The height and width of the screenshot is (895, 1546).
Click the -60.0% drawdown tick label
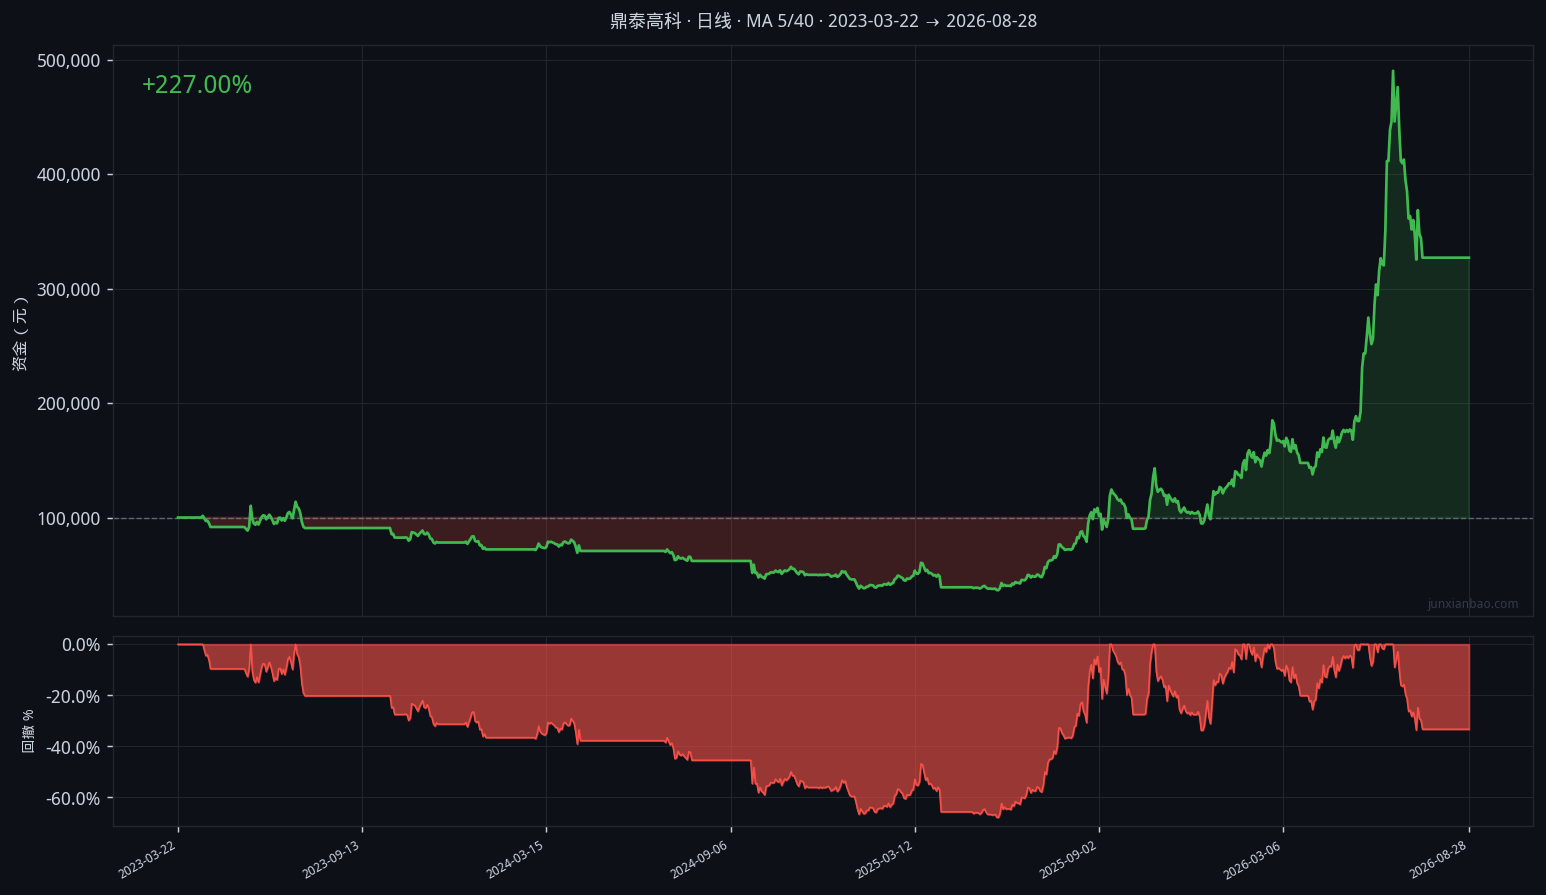(x=75, y=799)
